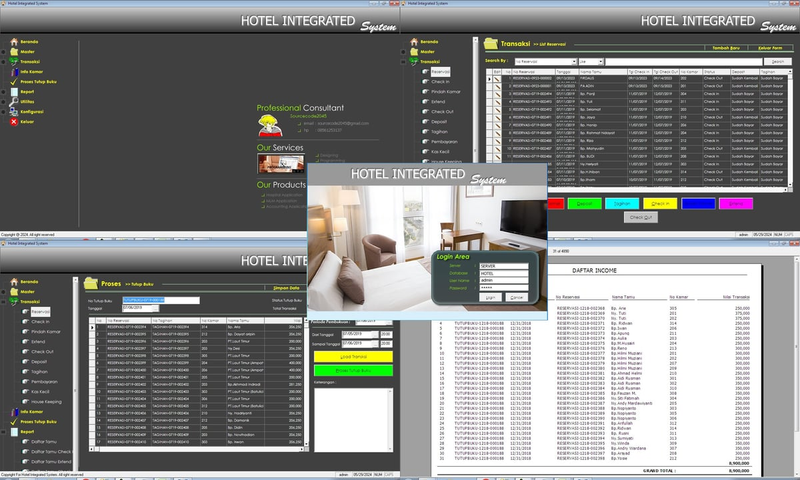This screenshot has height=480, width=800.
Task: Open the Dari Tanggal date dropdown
Action: pyautogui.click(x=375, y=334)
